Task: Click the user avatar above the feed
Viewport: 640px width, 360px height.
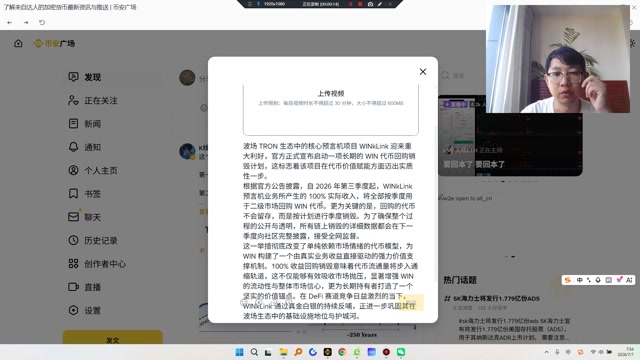Action: (x=187, y=78)
